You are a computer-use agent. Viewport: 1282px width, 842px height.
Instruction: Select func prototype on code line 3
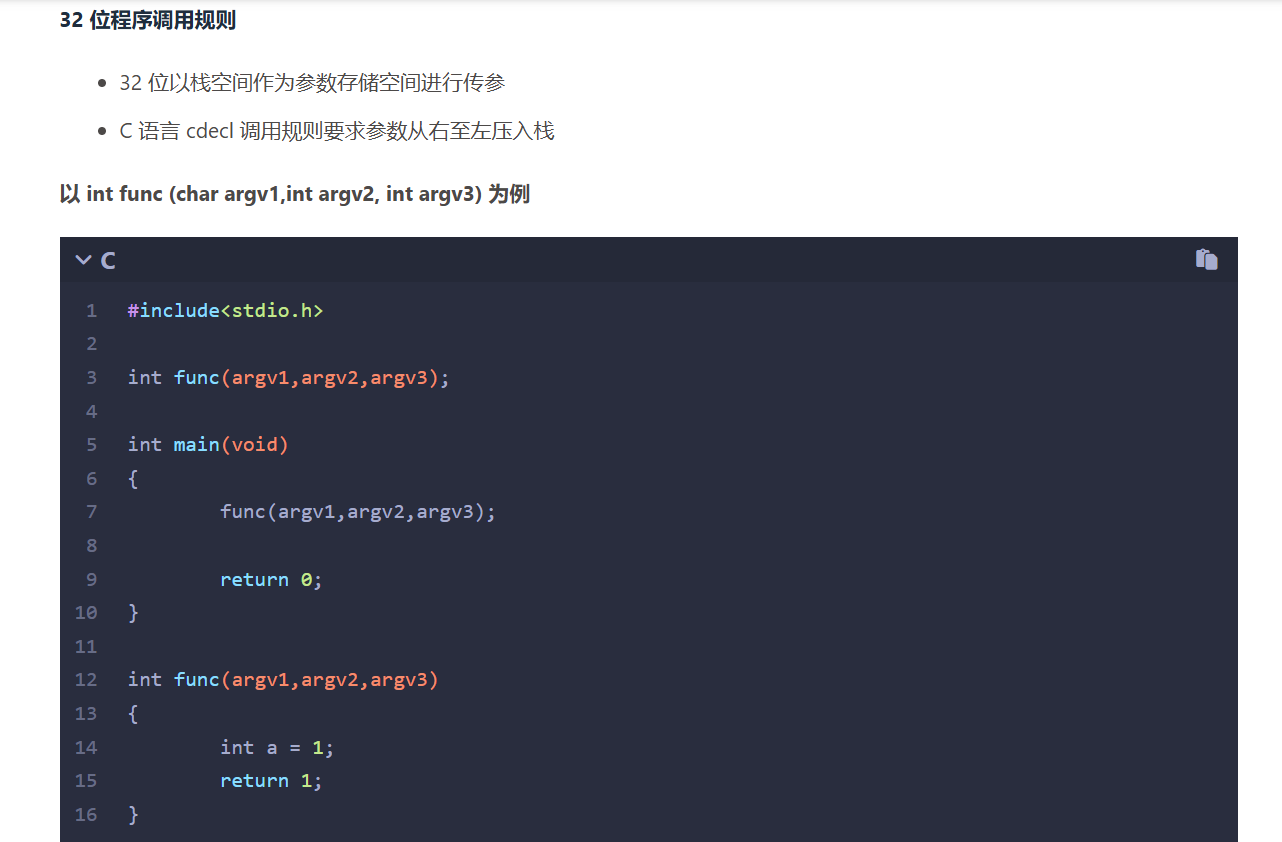pos(289,377)
